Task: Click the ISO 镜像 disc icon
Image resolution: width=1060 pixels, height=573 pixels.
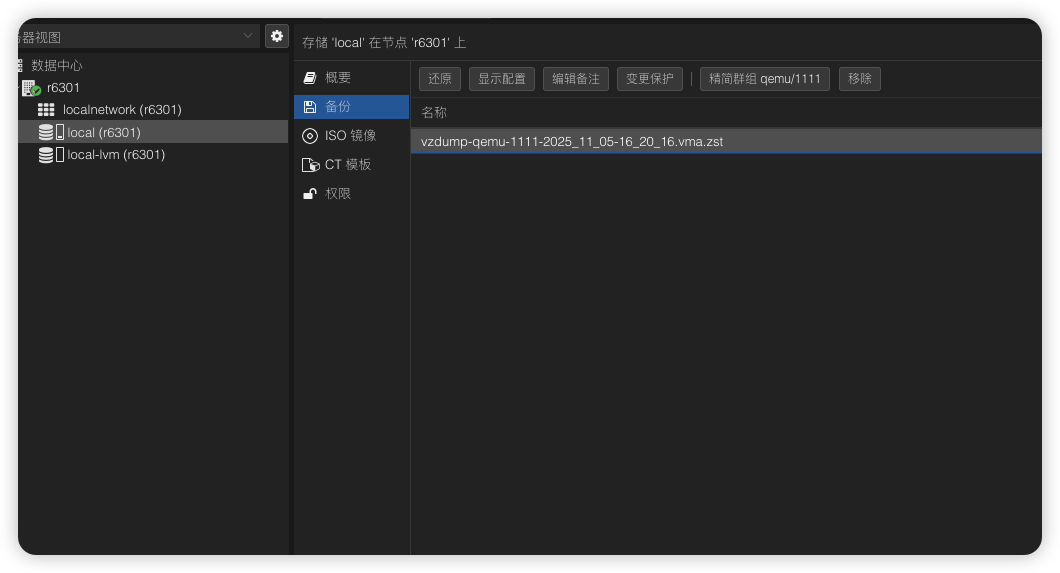Action: (x=310, y=136)
